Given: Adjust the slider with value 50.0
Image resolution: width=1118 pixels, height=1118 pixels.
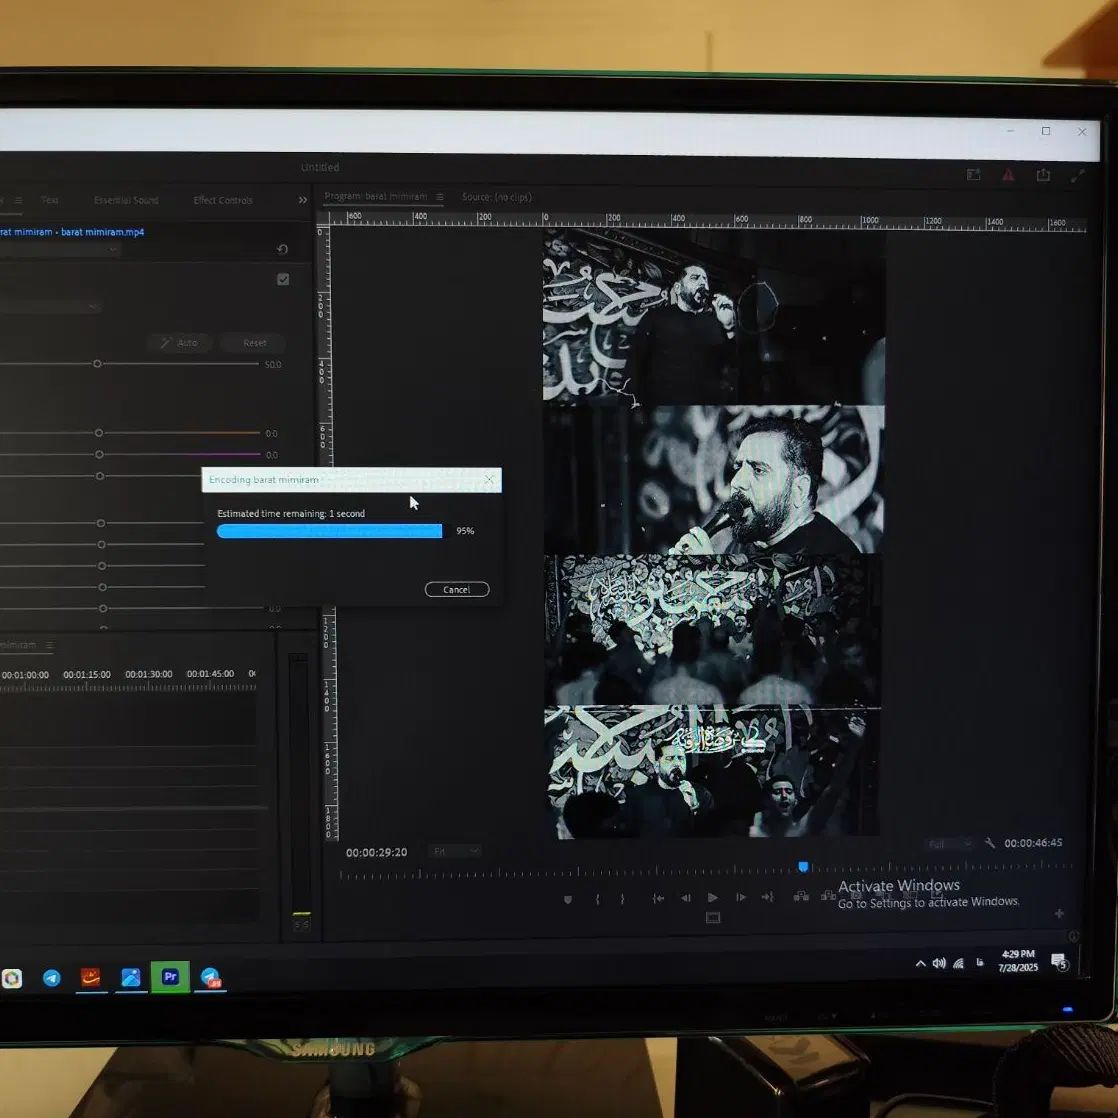Looking at the screenshot, I should pyautogui.click(x=97, y=364).
